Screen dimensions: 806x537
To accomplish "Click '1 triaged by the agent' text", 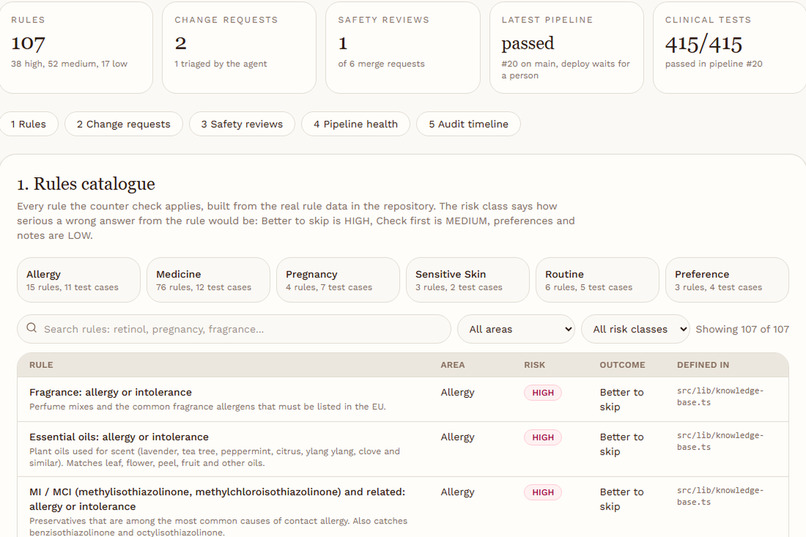I will pyautogui.click(x=221, y=64).
